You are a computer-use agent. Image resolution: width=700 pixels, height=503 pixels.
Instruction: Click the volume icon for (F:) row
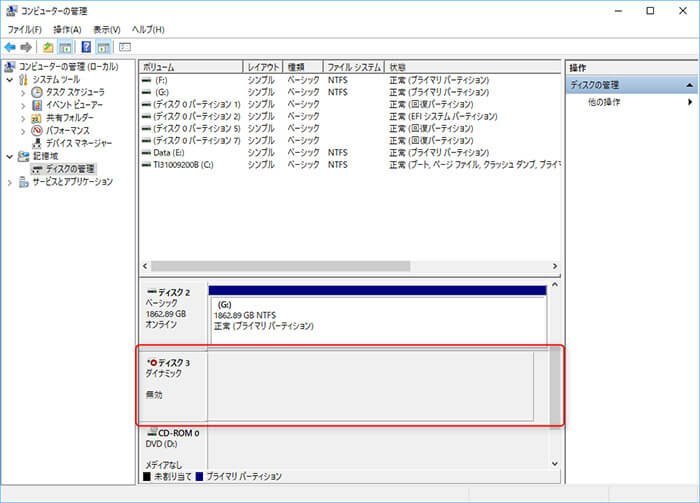click(146, 80)
